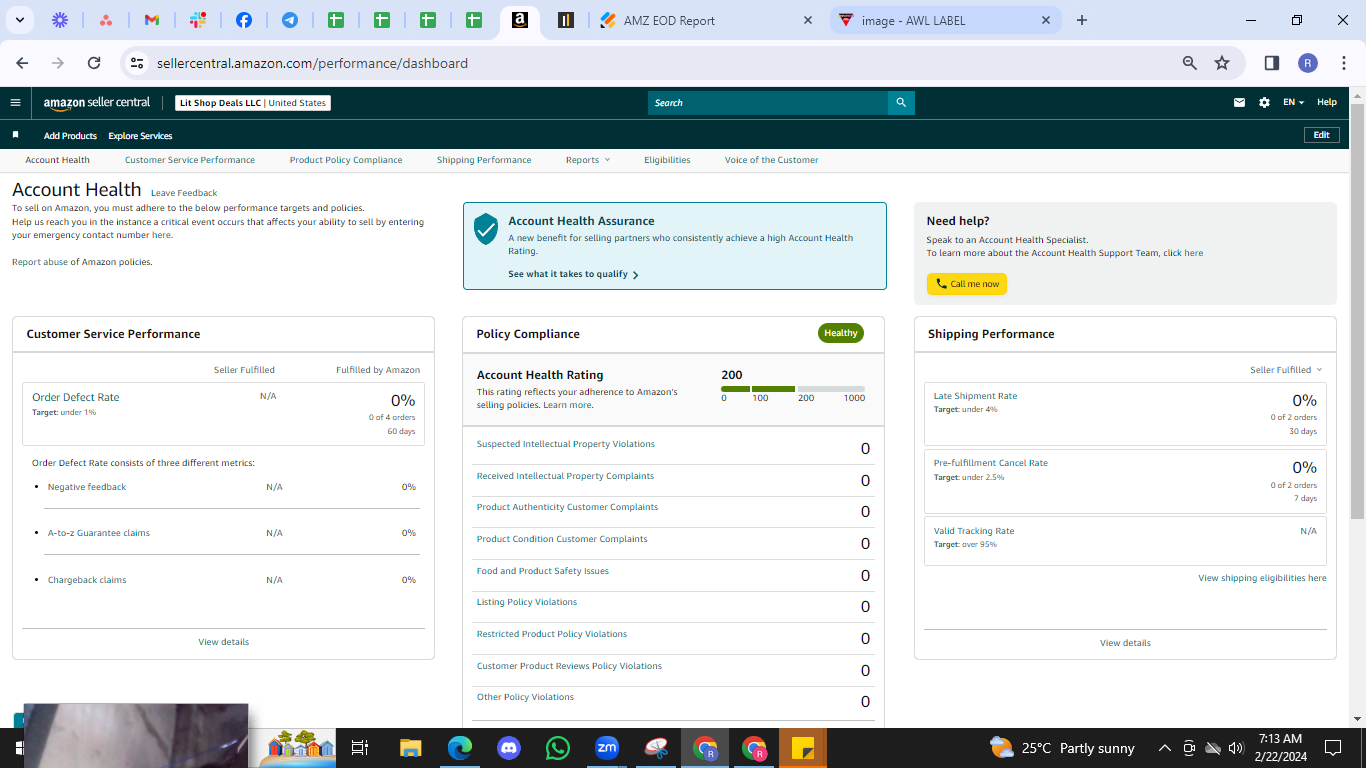Expand the Reports dropdown menu
The height and width of the screenshot is (768, 1366).
click(587, 160)
